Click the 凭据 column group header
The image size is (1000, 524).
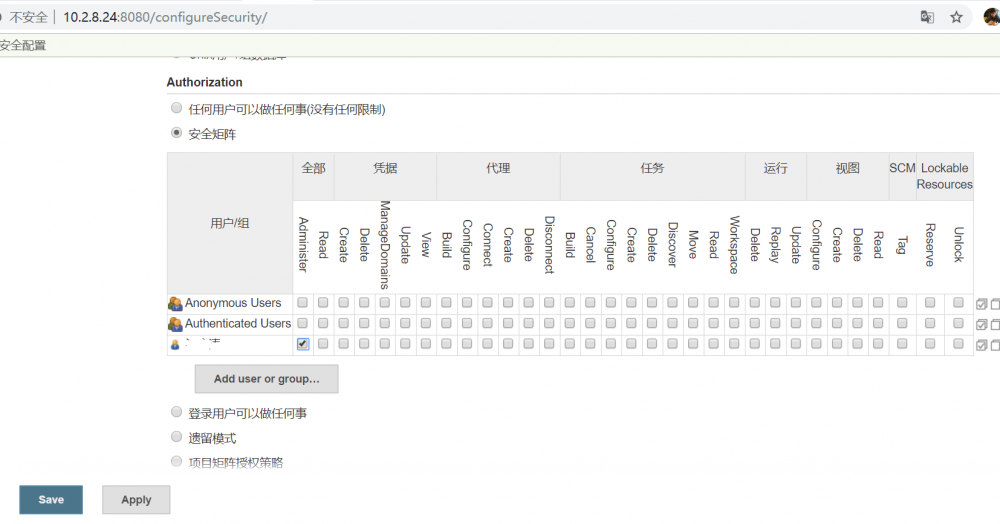pos(385,168)
